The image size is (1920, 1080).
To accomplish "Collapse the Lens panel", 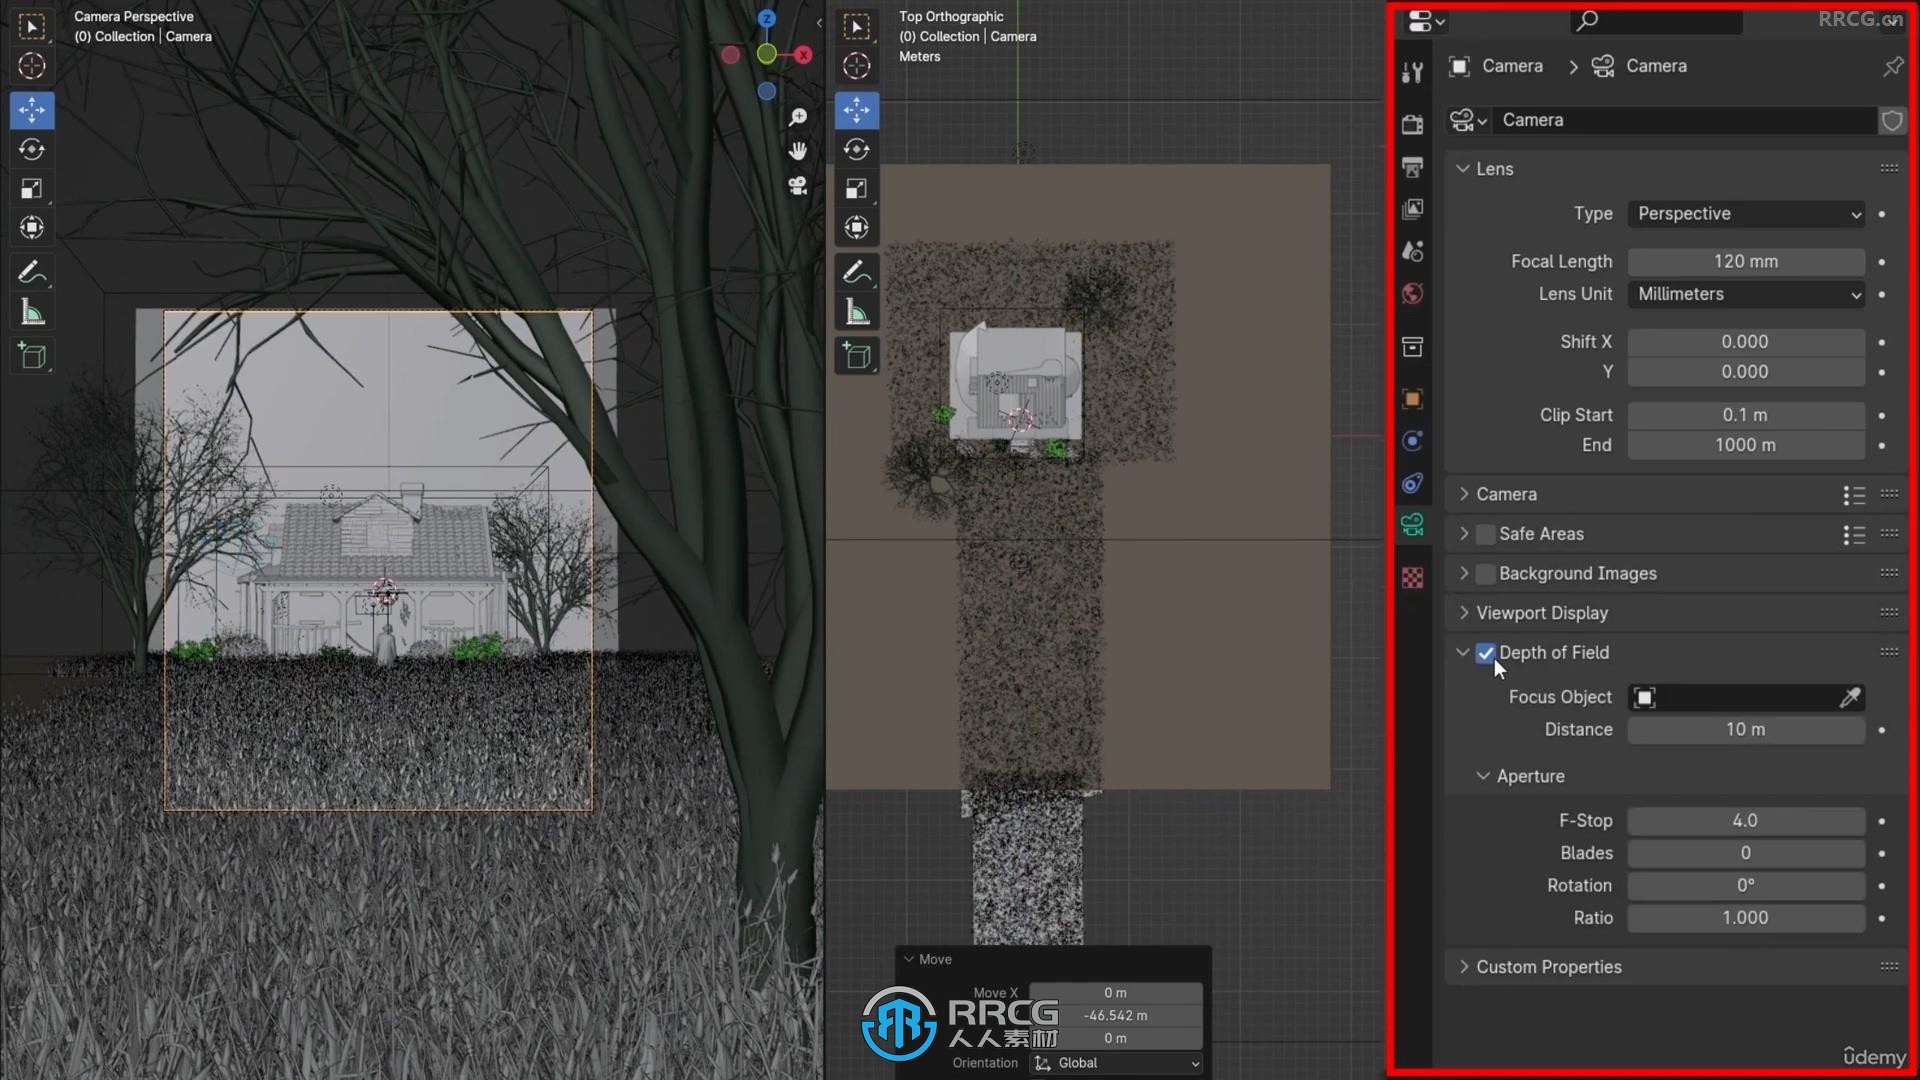I will pyautogui.click(x=1463, y=169).
